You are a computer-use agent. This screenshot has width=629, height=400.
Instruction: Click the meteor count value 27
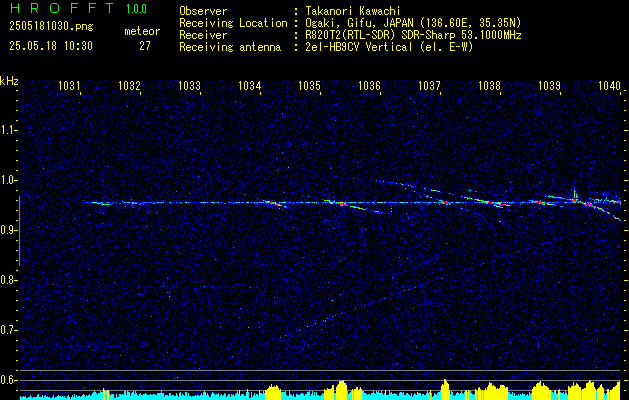145,46
